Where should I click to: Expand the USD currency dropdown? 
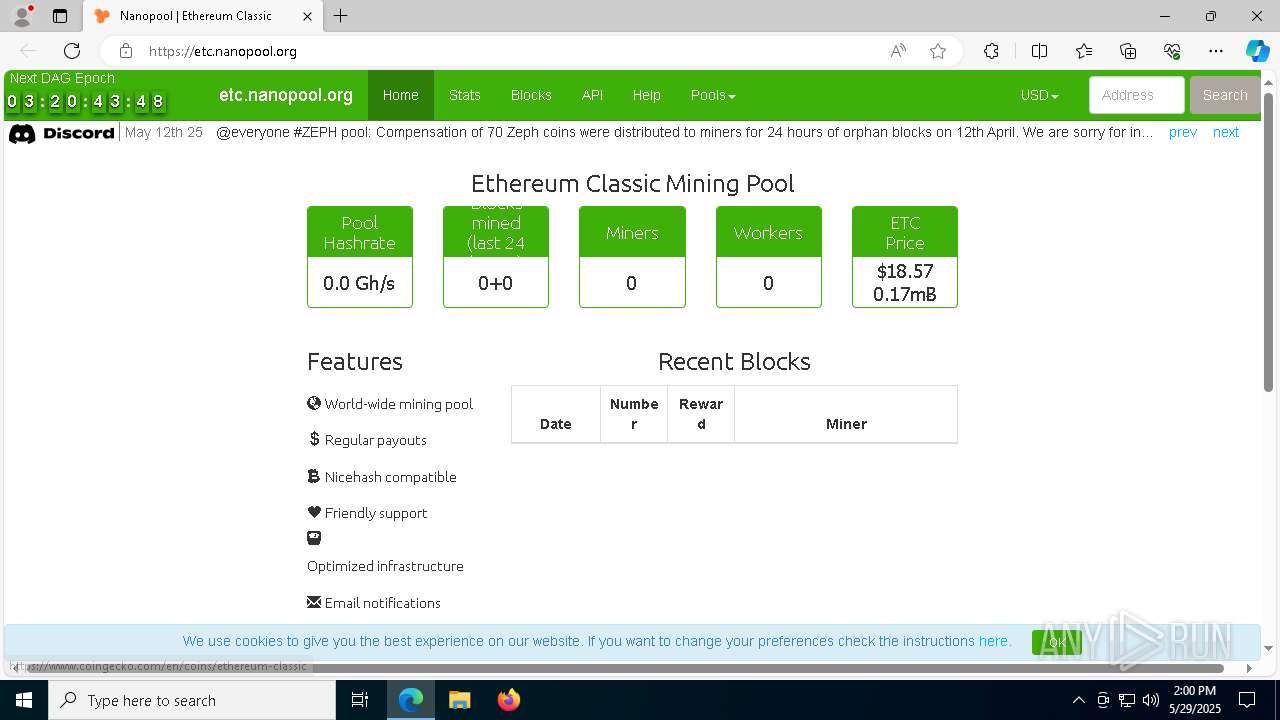(x=1039, y=95)
